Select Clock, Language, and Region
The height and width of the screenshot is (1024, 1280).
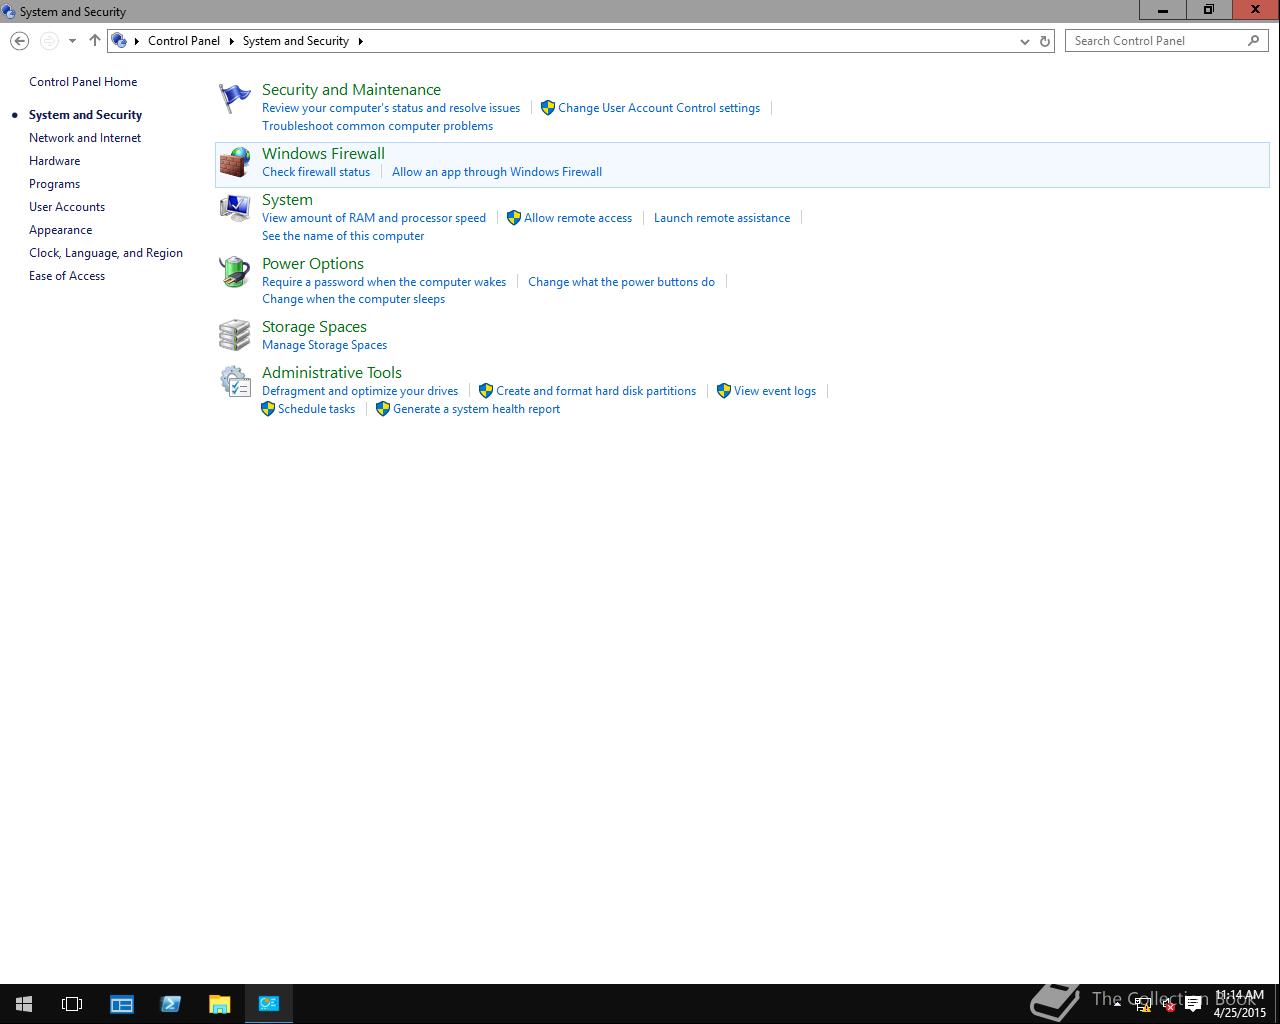point(106,253)
